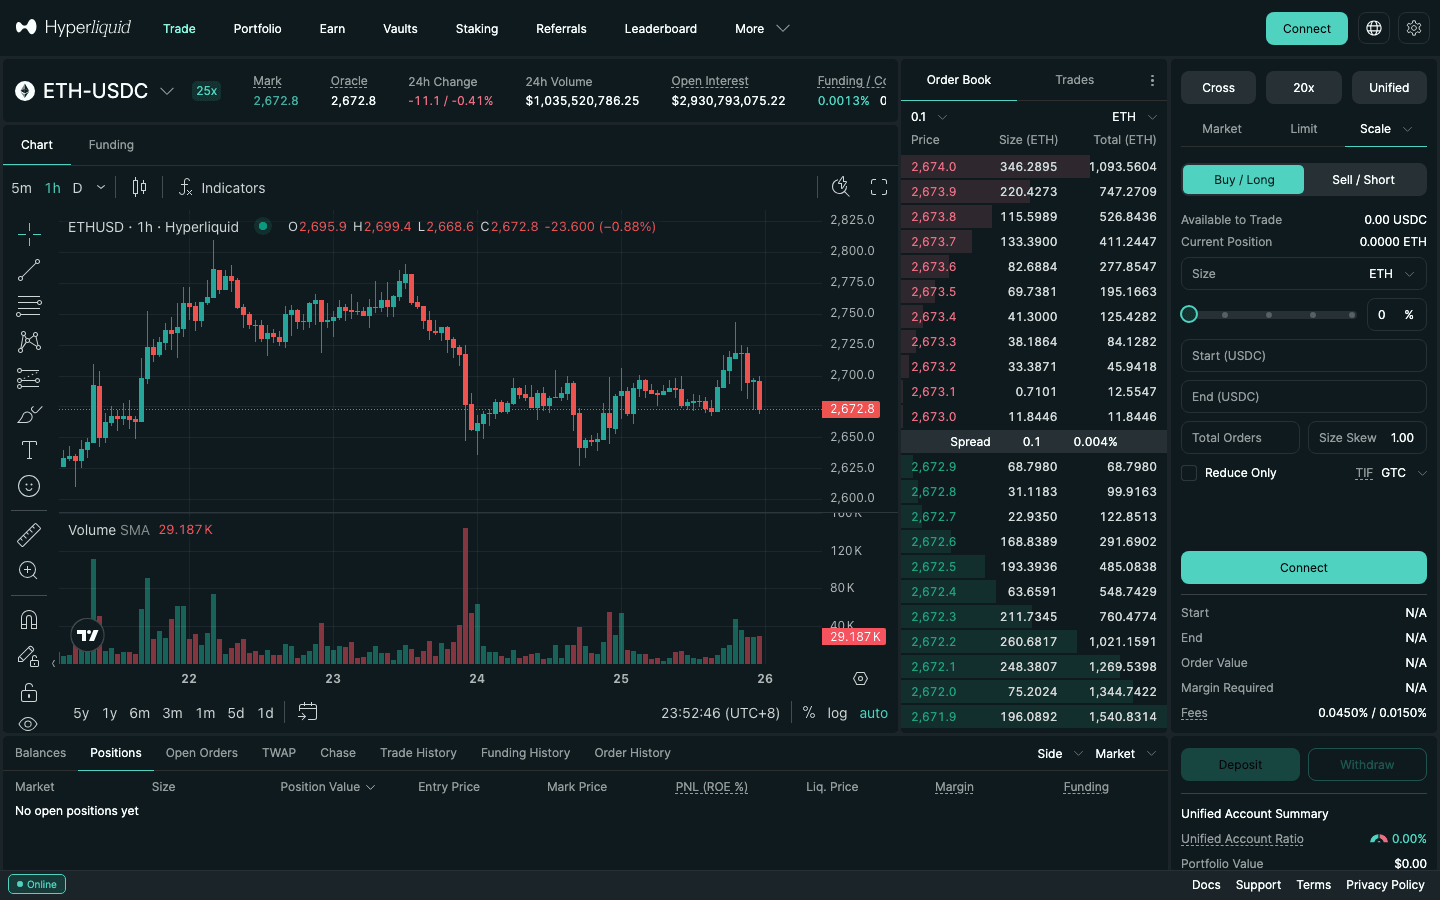Expand the ETH-USDC market selector
1440x900 pixels.
pos(96,91)
